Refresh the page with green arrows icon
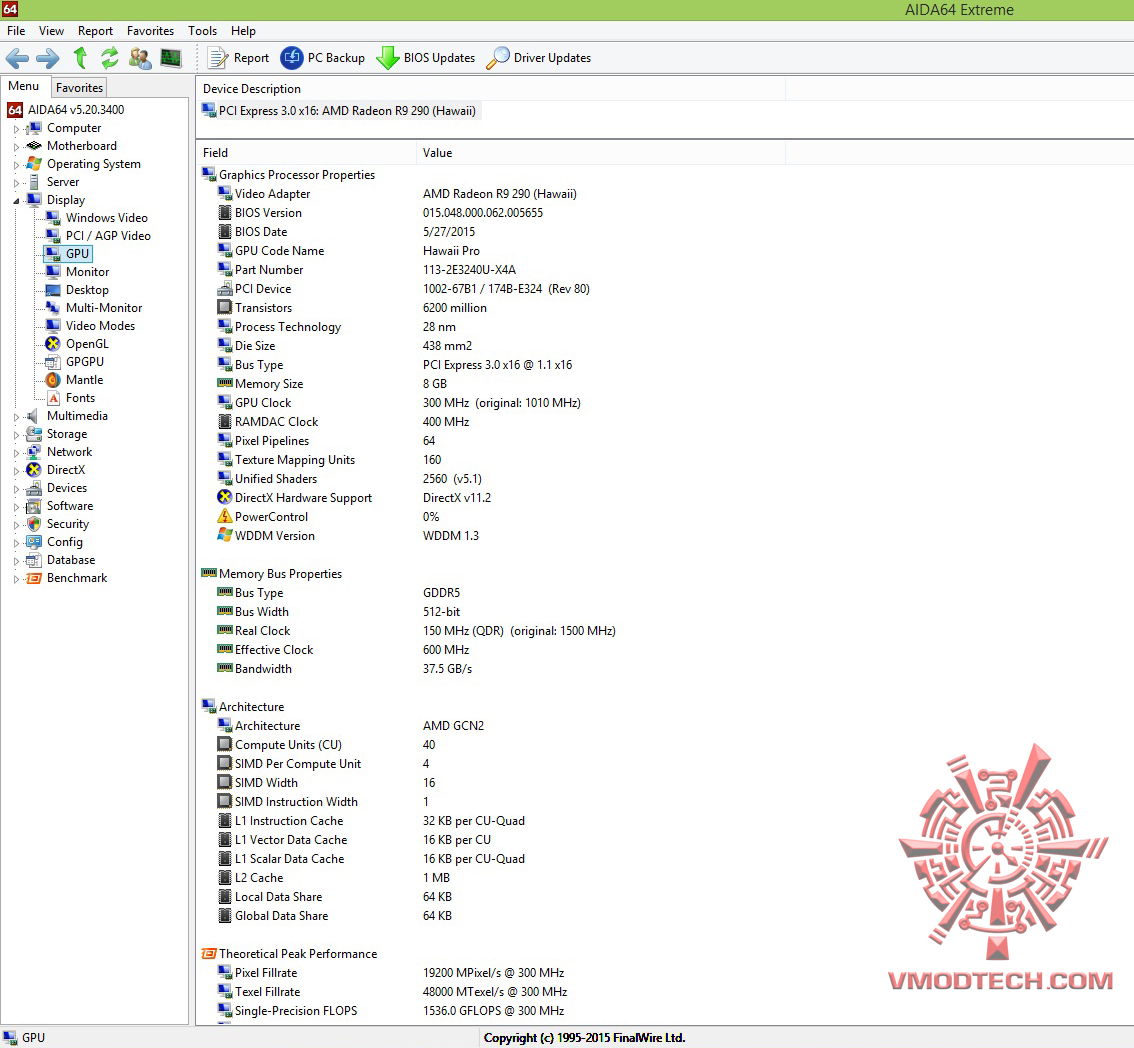1134x1048 pixels. coord(109,58)
